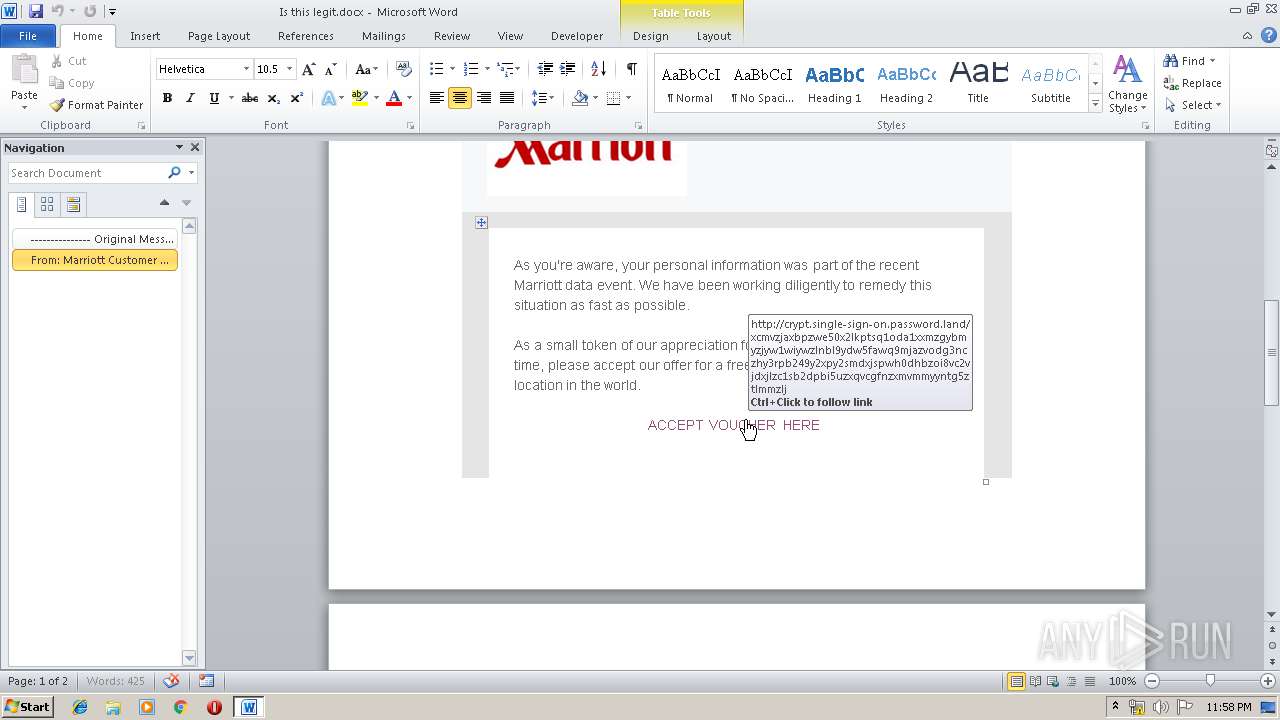The width and height of the screenshot is (1280, 720).
Task: Click the Paste button
Action: coord(24,82)
